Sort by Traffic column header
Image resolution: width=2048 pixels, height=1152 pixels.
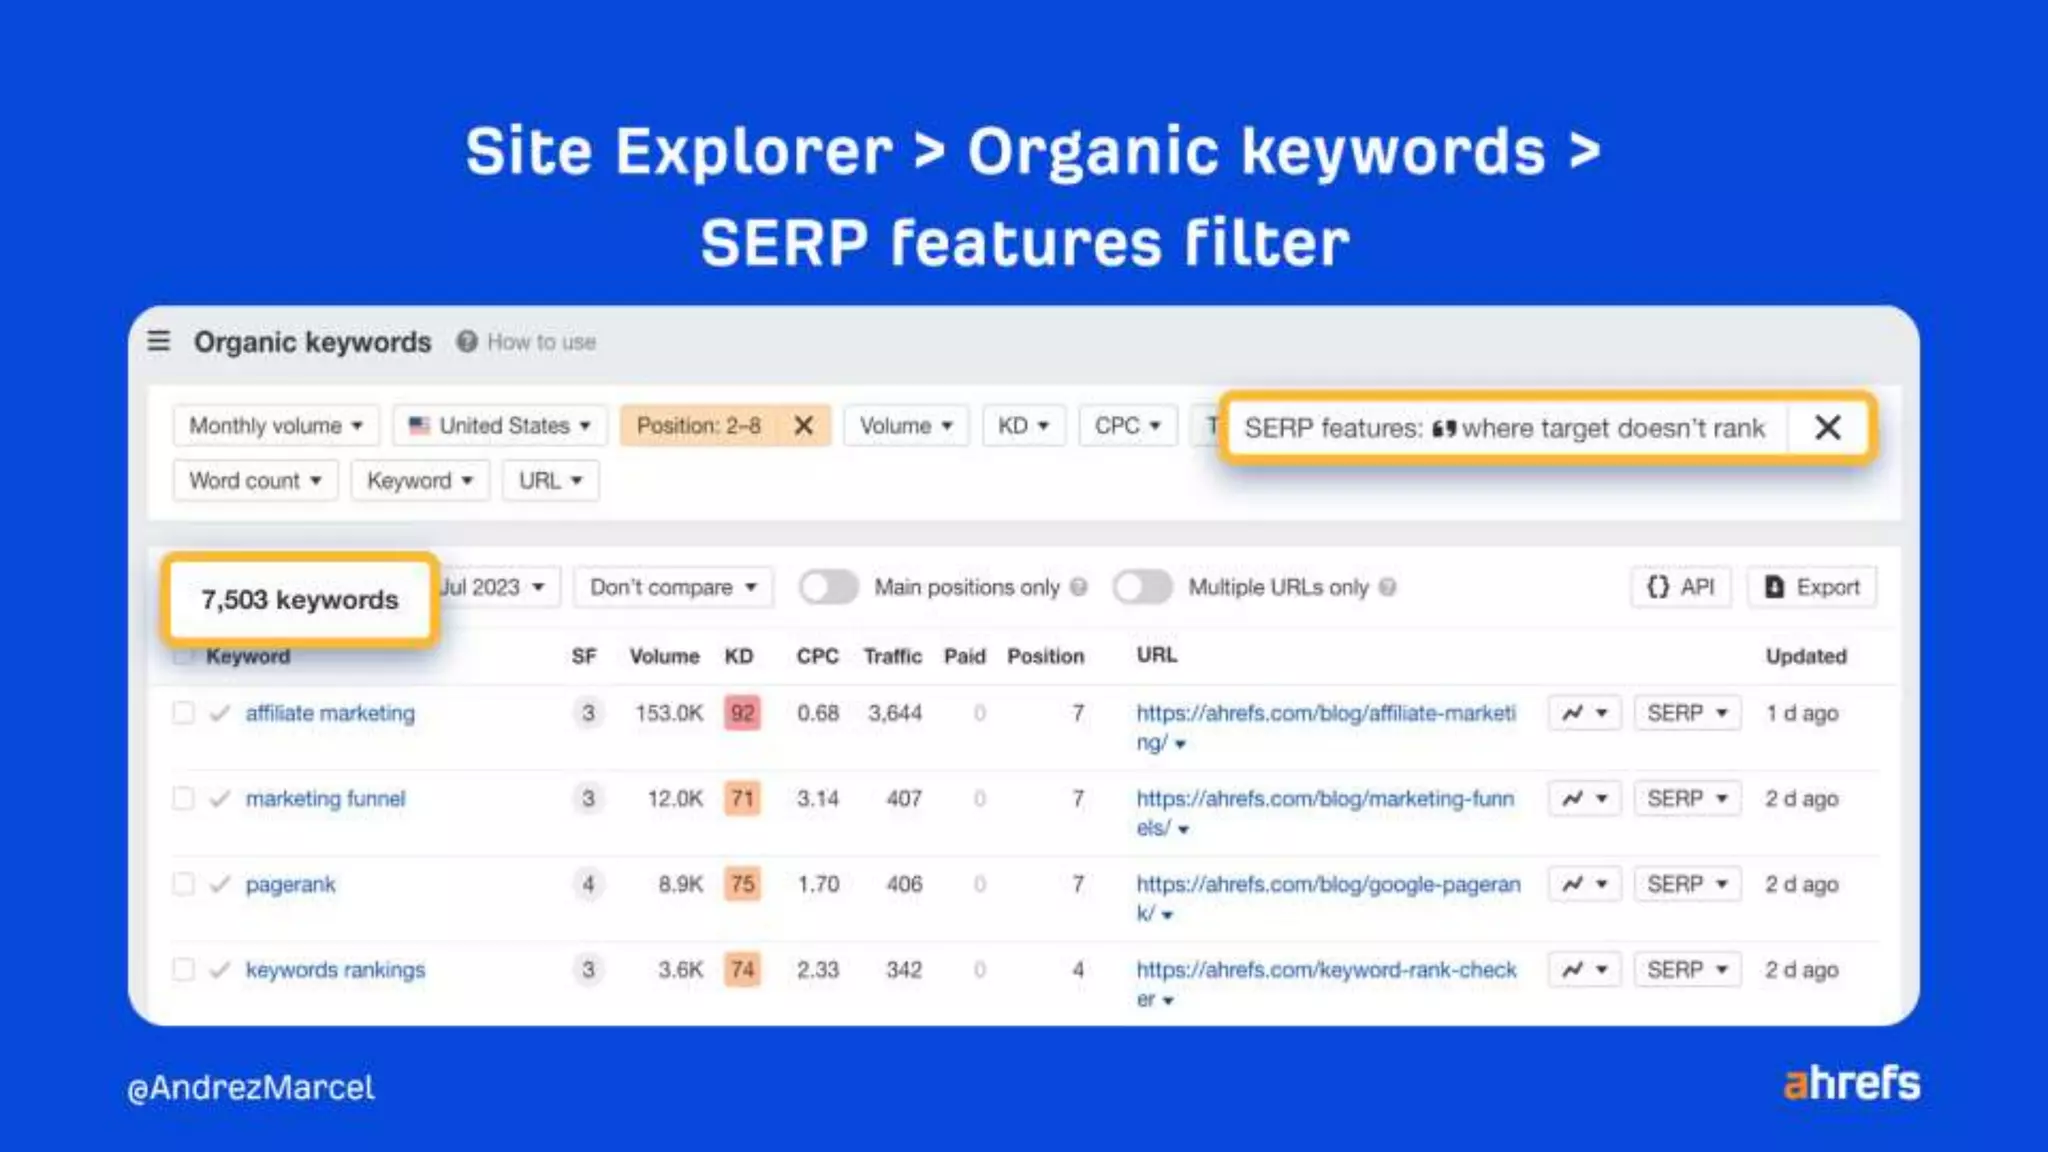[892, 656]
